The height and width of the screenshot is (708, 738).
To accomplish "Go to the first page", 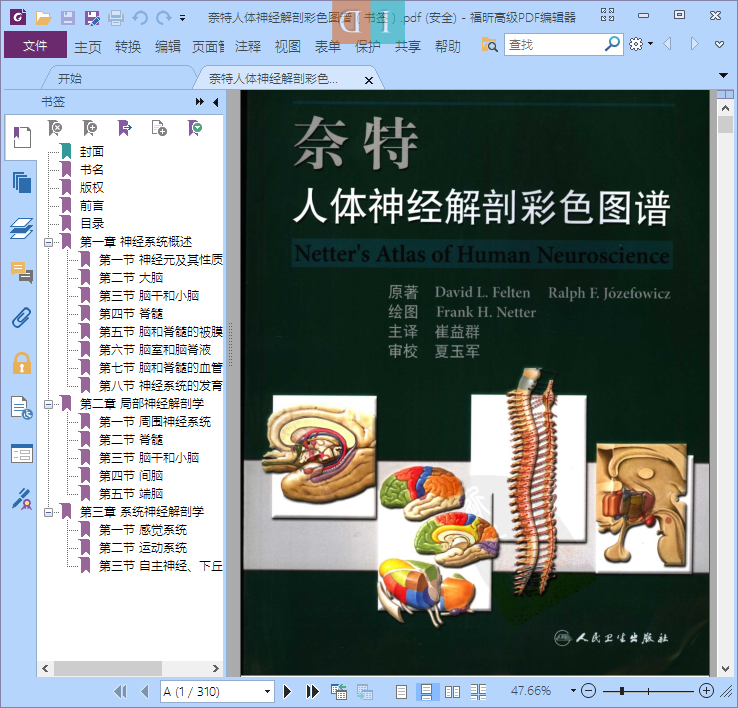I will [120, 692].
